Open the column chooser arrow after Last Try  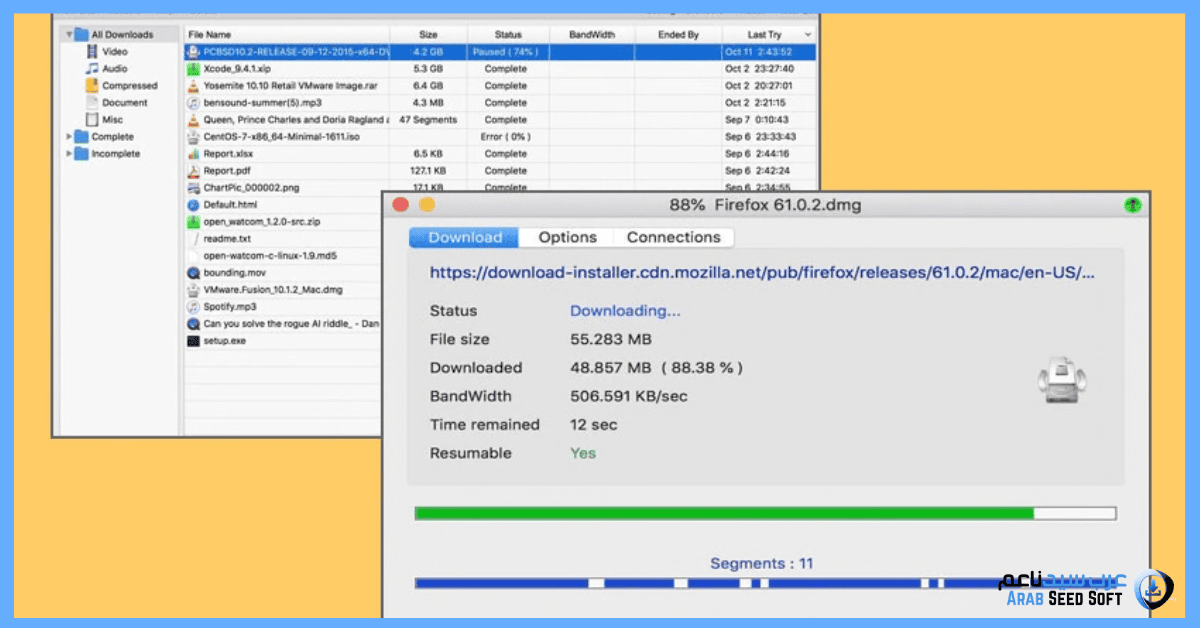pos(807,35)
